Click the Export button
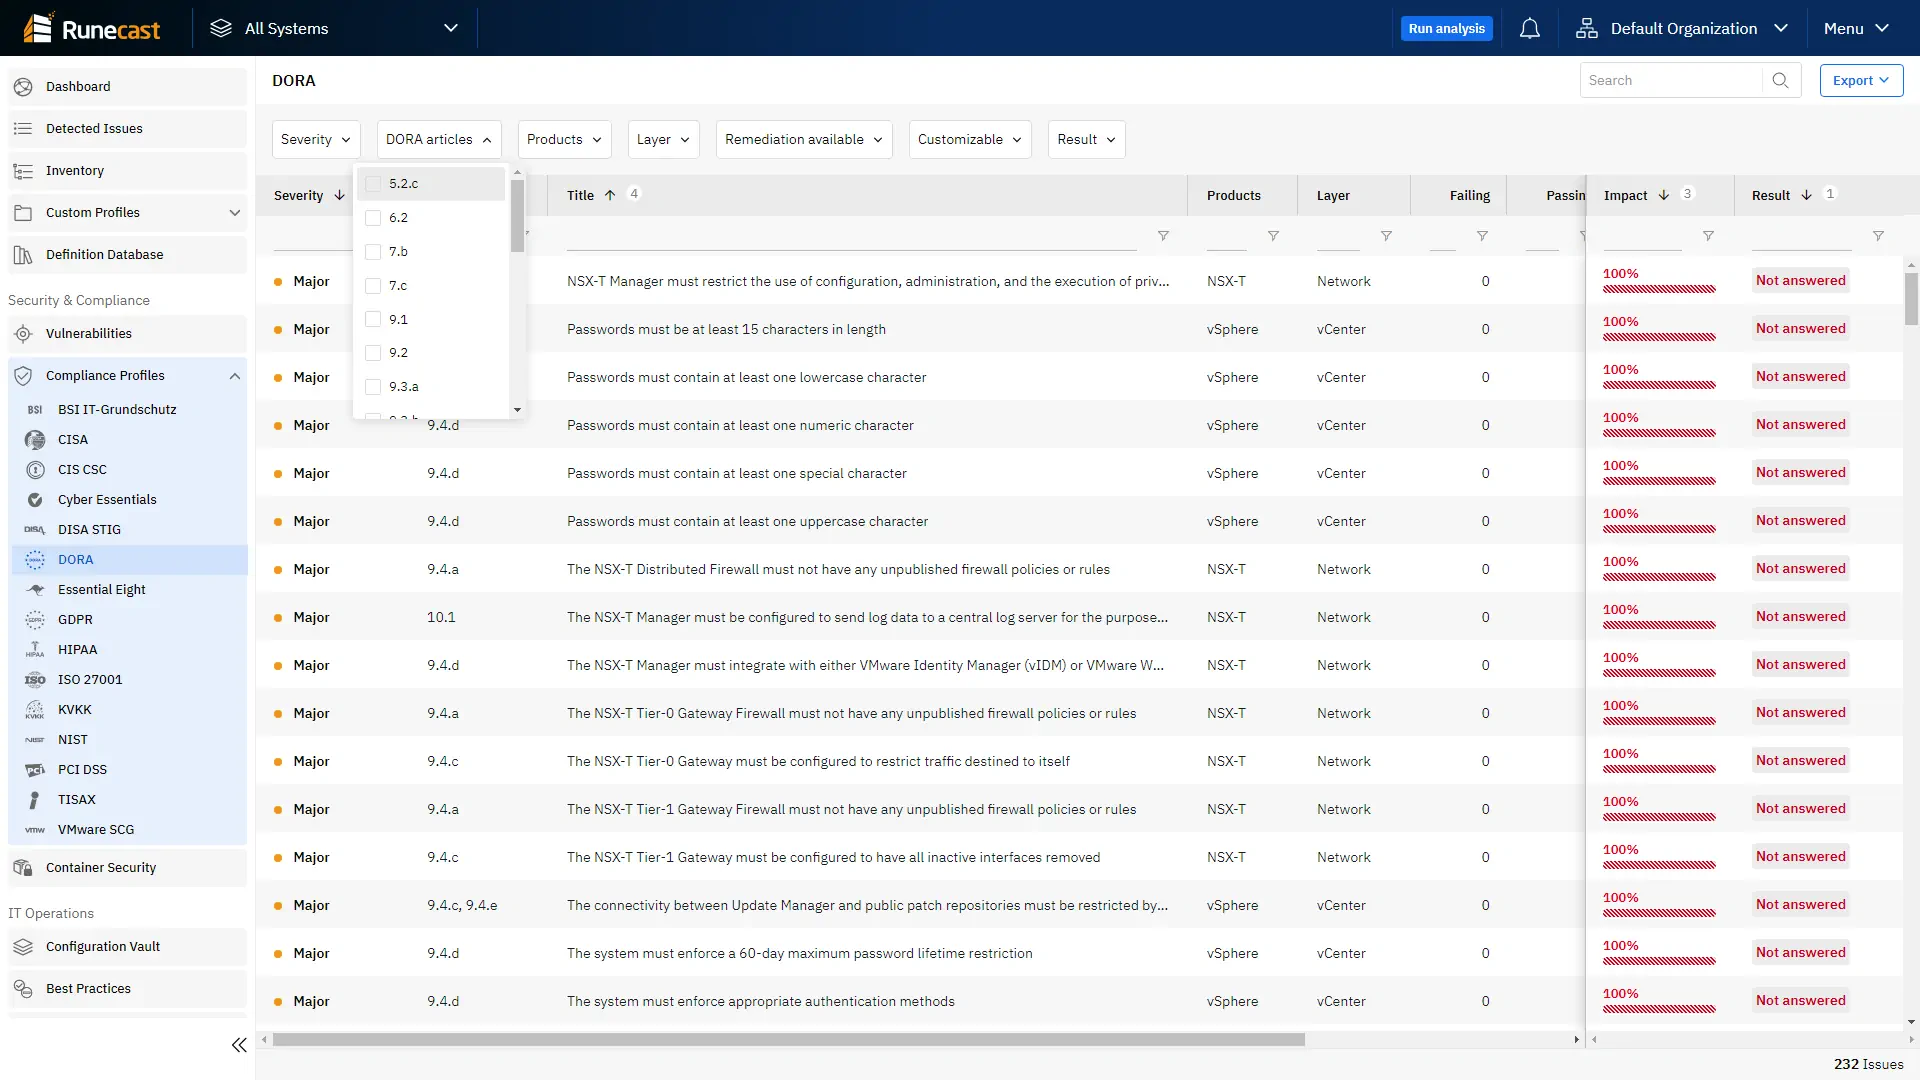This screenshot has height=1080, width=1920. 1861,79
